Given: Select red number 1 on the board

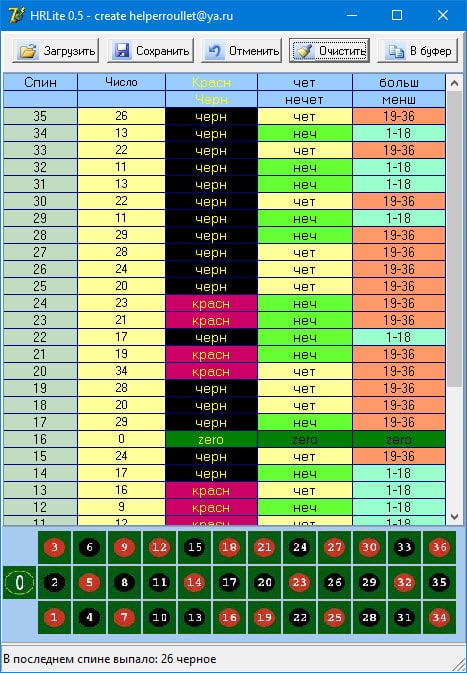Looking at the screenshot, I should [x=55, y=618].
